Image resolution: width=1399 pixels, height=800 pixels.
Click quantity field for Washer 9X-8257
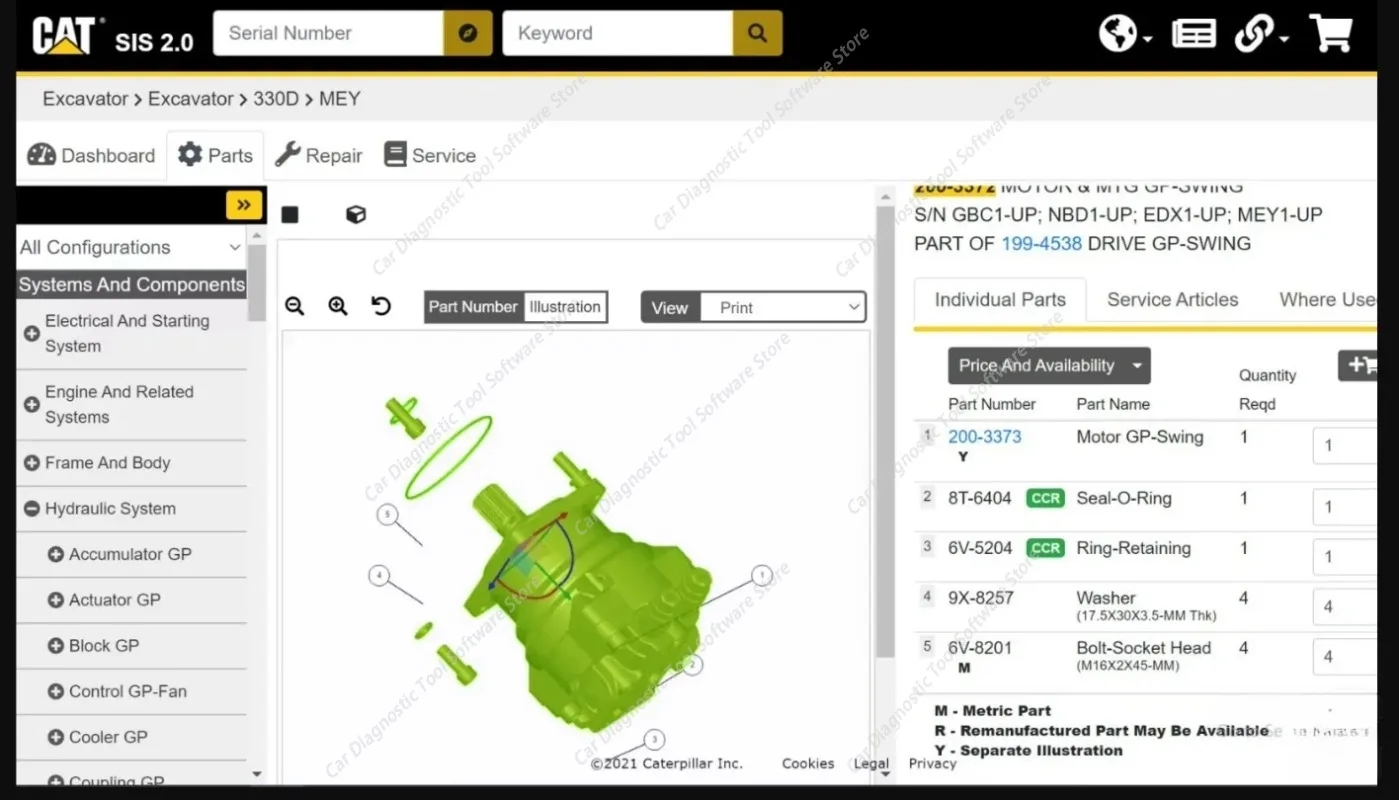click(x=1345, y=606)
